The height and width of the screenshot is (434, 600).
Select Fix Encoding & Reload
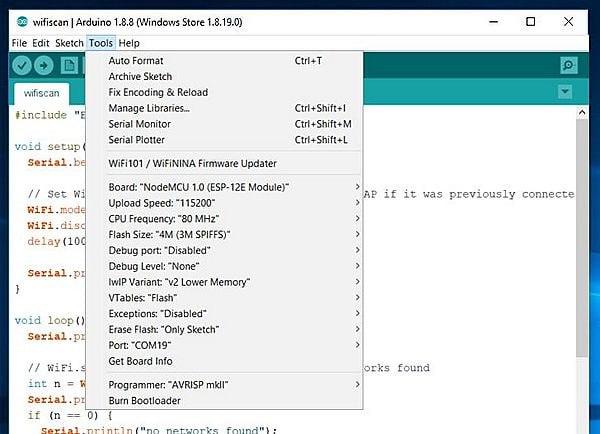point(225,92)
